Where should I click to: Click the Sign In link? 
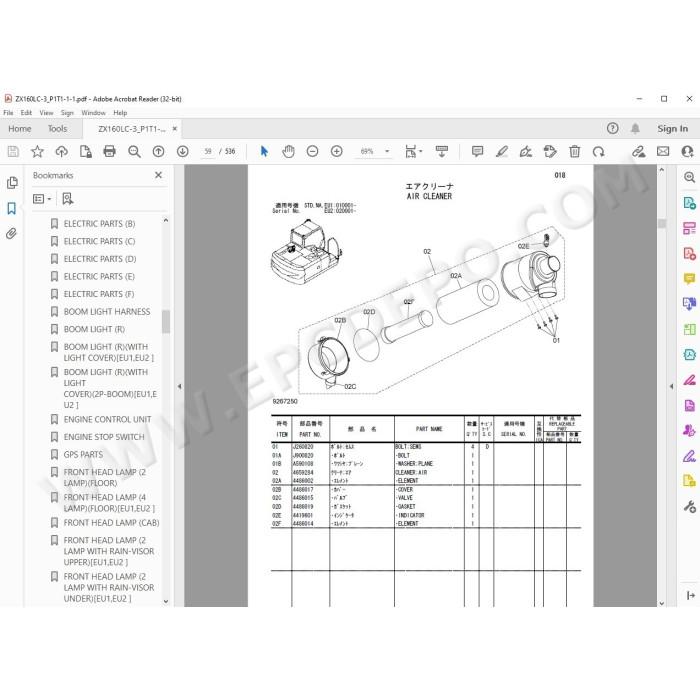(x=672, y=129)
